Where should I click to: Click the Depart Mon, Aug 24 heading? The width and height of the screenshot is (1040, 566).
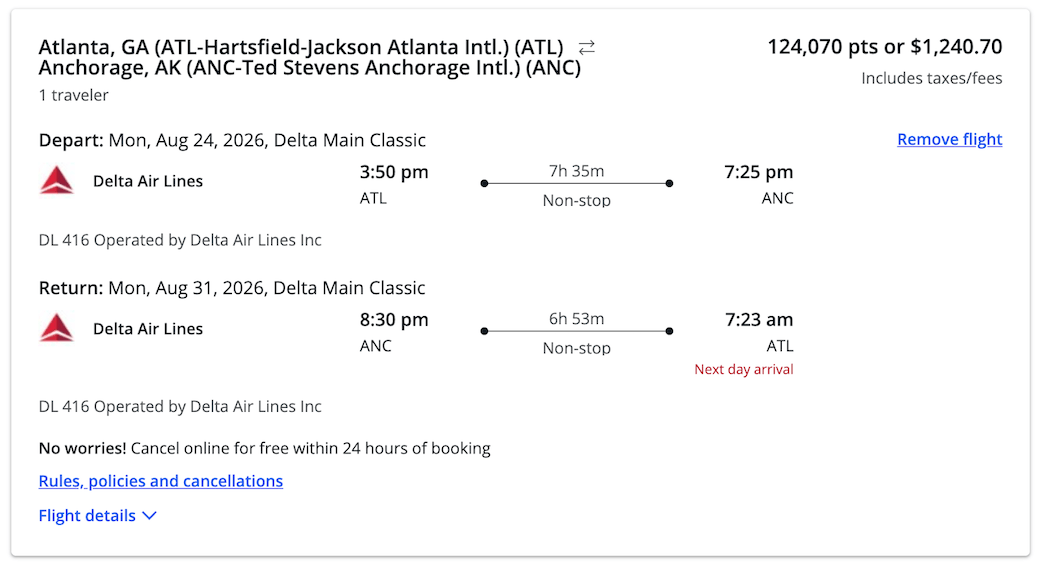pyautogui.click(x=232, y=140)
